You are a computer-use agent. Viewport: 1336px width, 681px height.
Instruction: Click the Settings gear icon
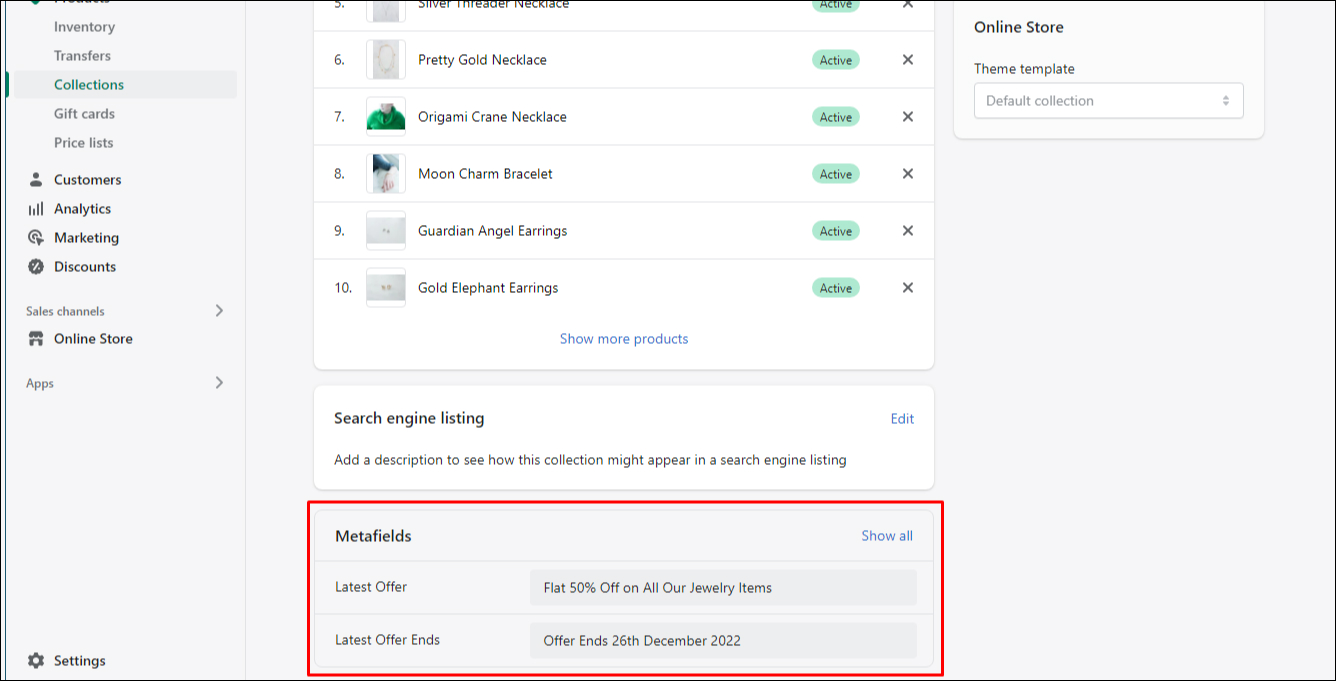pos(36,661)
